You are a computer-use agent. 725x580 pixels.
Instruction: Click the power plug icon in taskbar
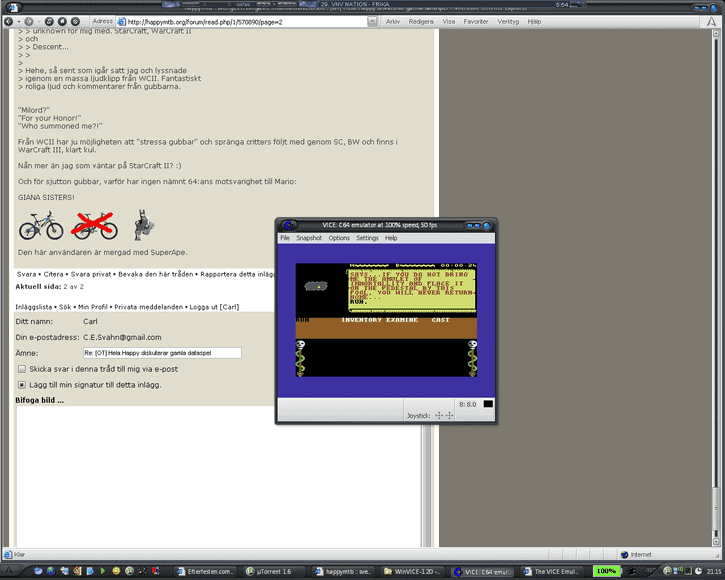point(630,571)
